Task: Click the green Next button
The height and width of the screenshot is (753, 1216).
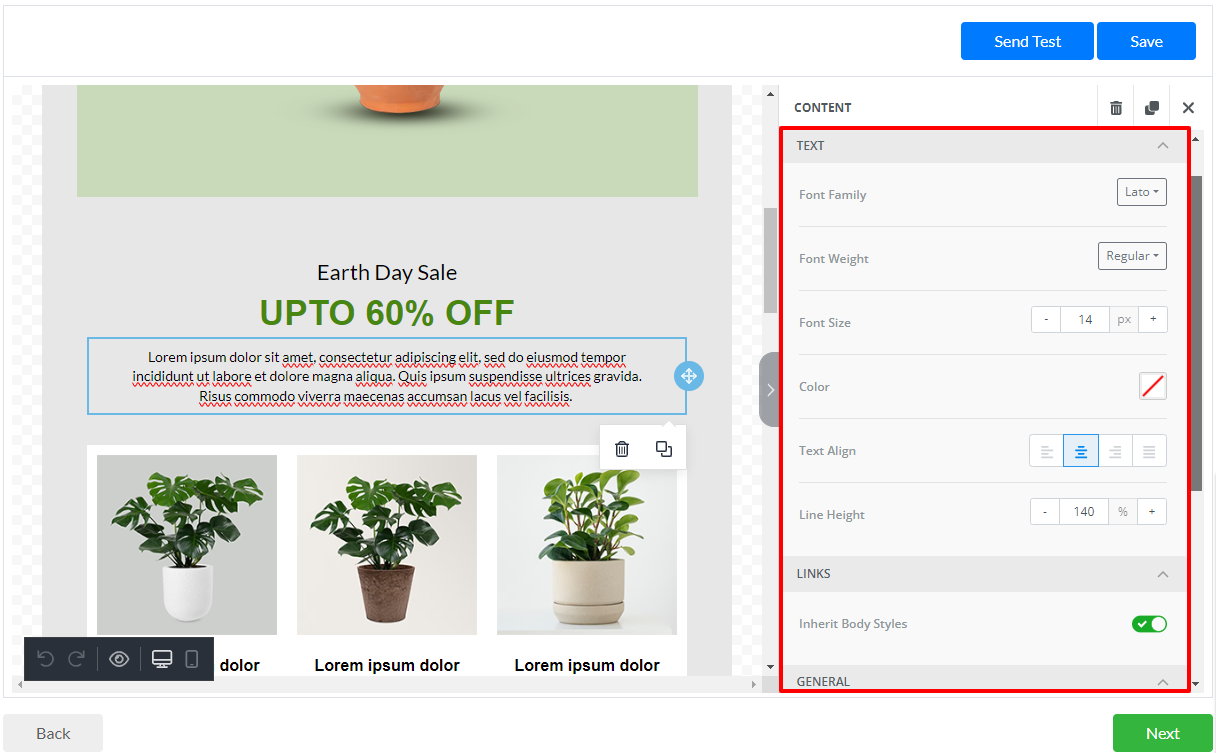Action: [1162, 733]
